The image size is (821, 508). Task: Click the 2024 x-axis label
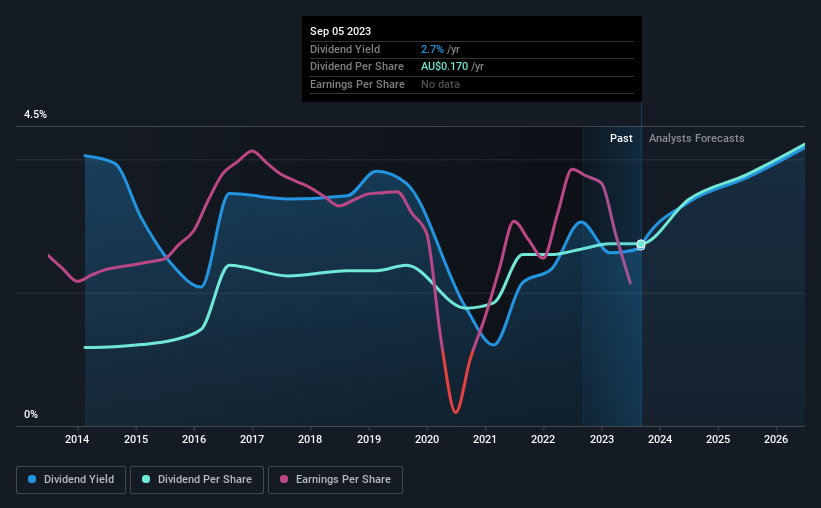tap(660, 439)
